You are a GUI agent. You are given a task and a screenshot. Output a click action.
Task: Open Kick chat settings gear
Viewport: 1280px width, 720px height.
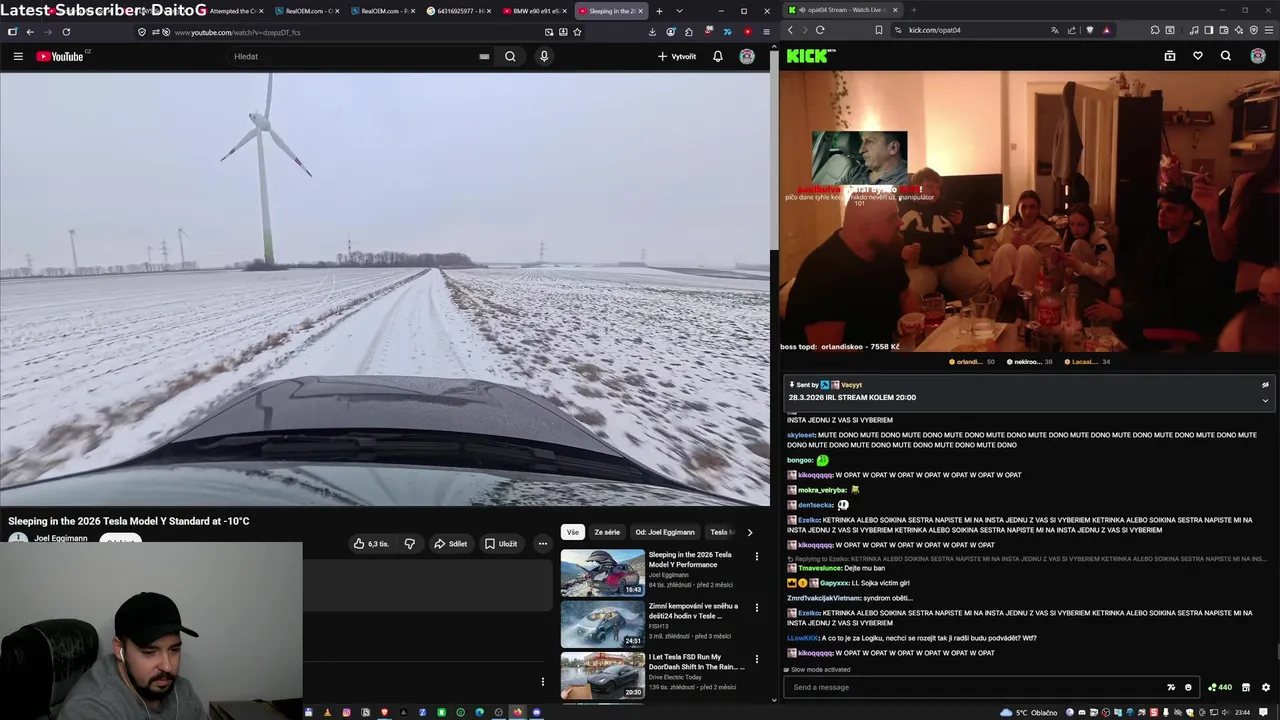[x=1266, y=687]
